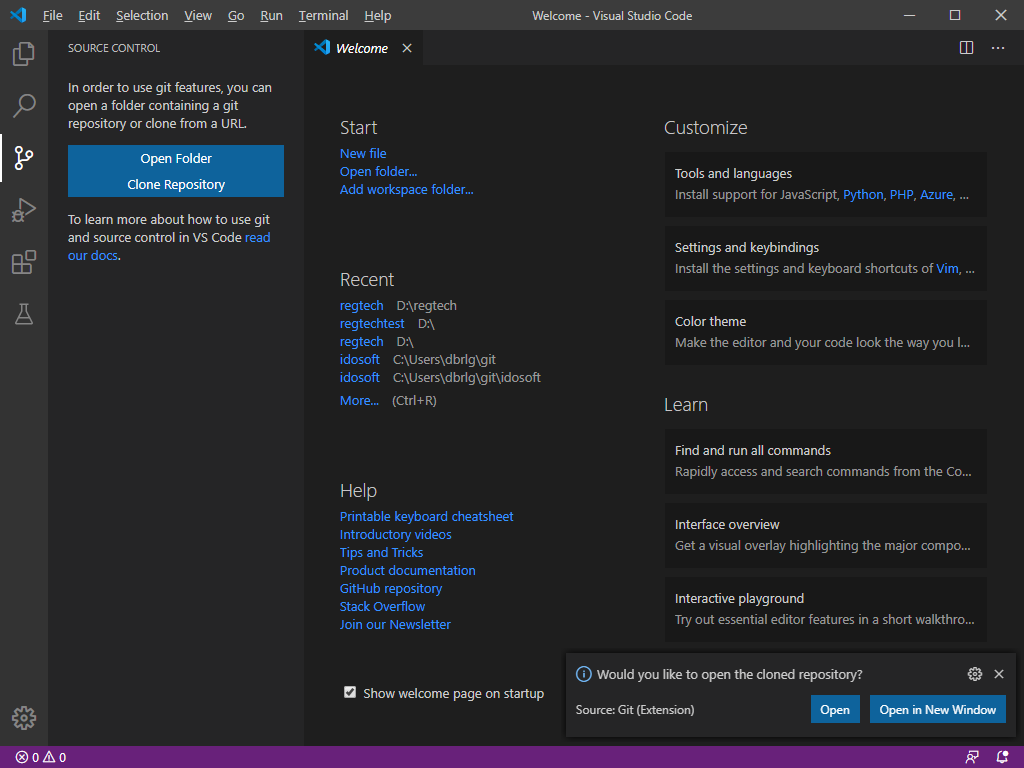Image resolution: width=1024 pixels, height=768 pixels.
Task: Open the Run menu
Action: pyautogui.click(x=271, y=16)
